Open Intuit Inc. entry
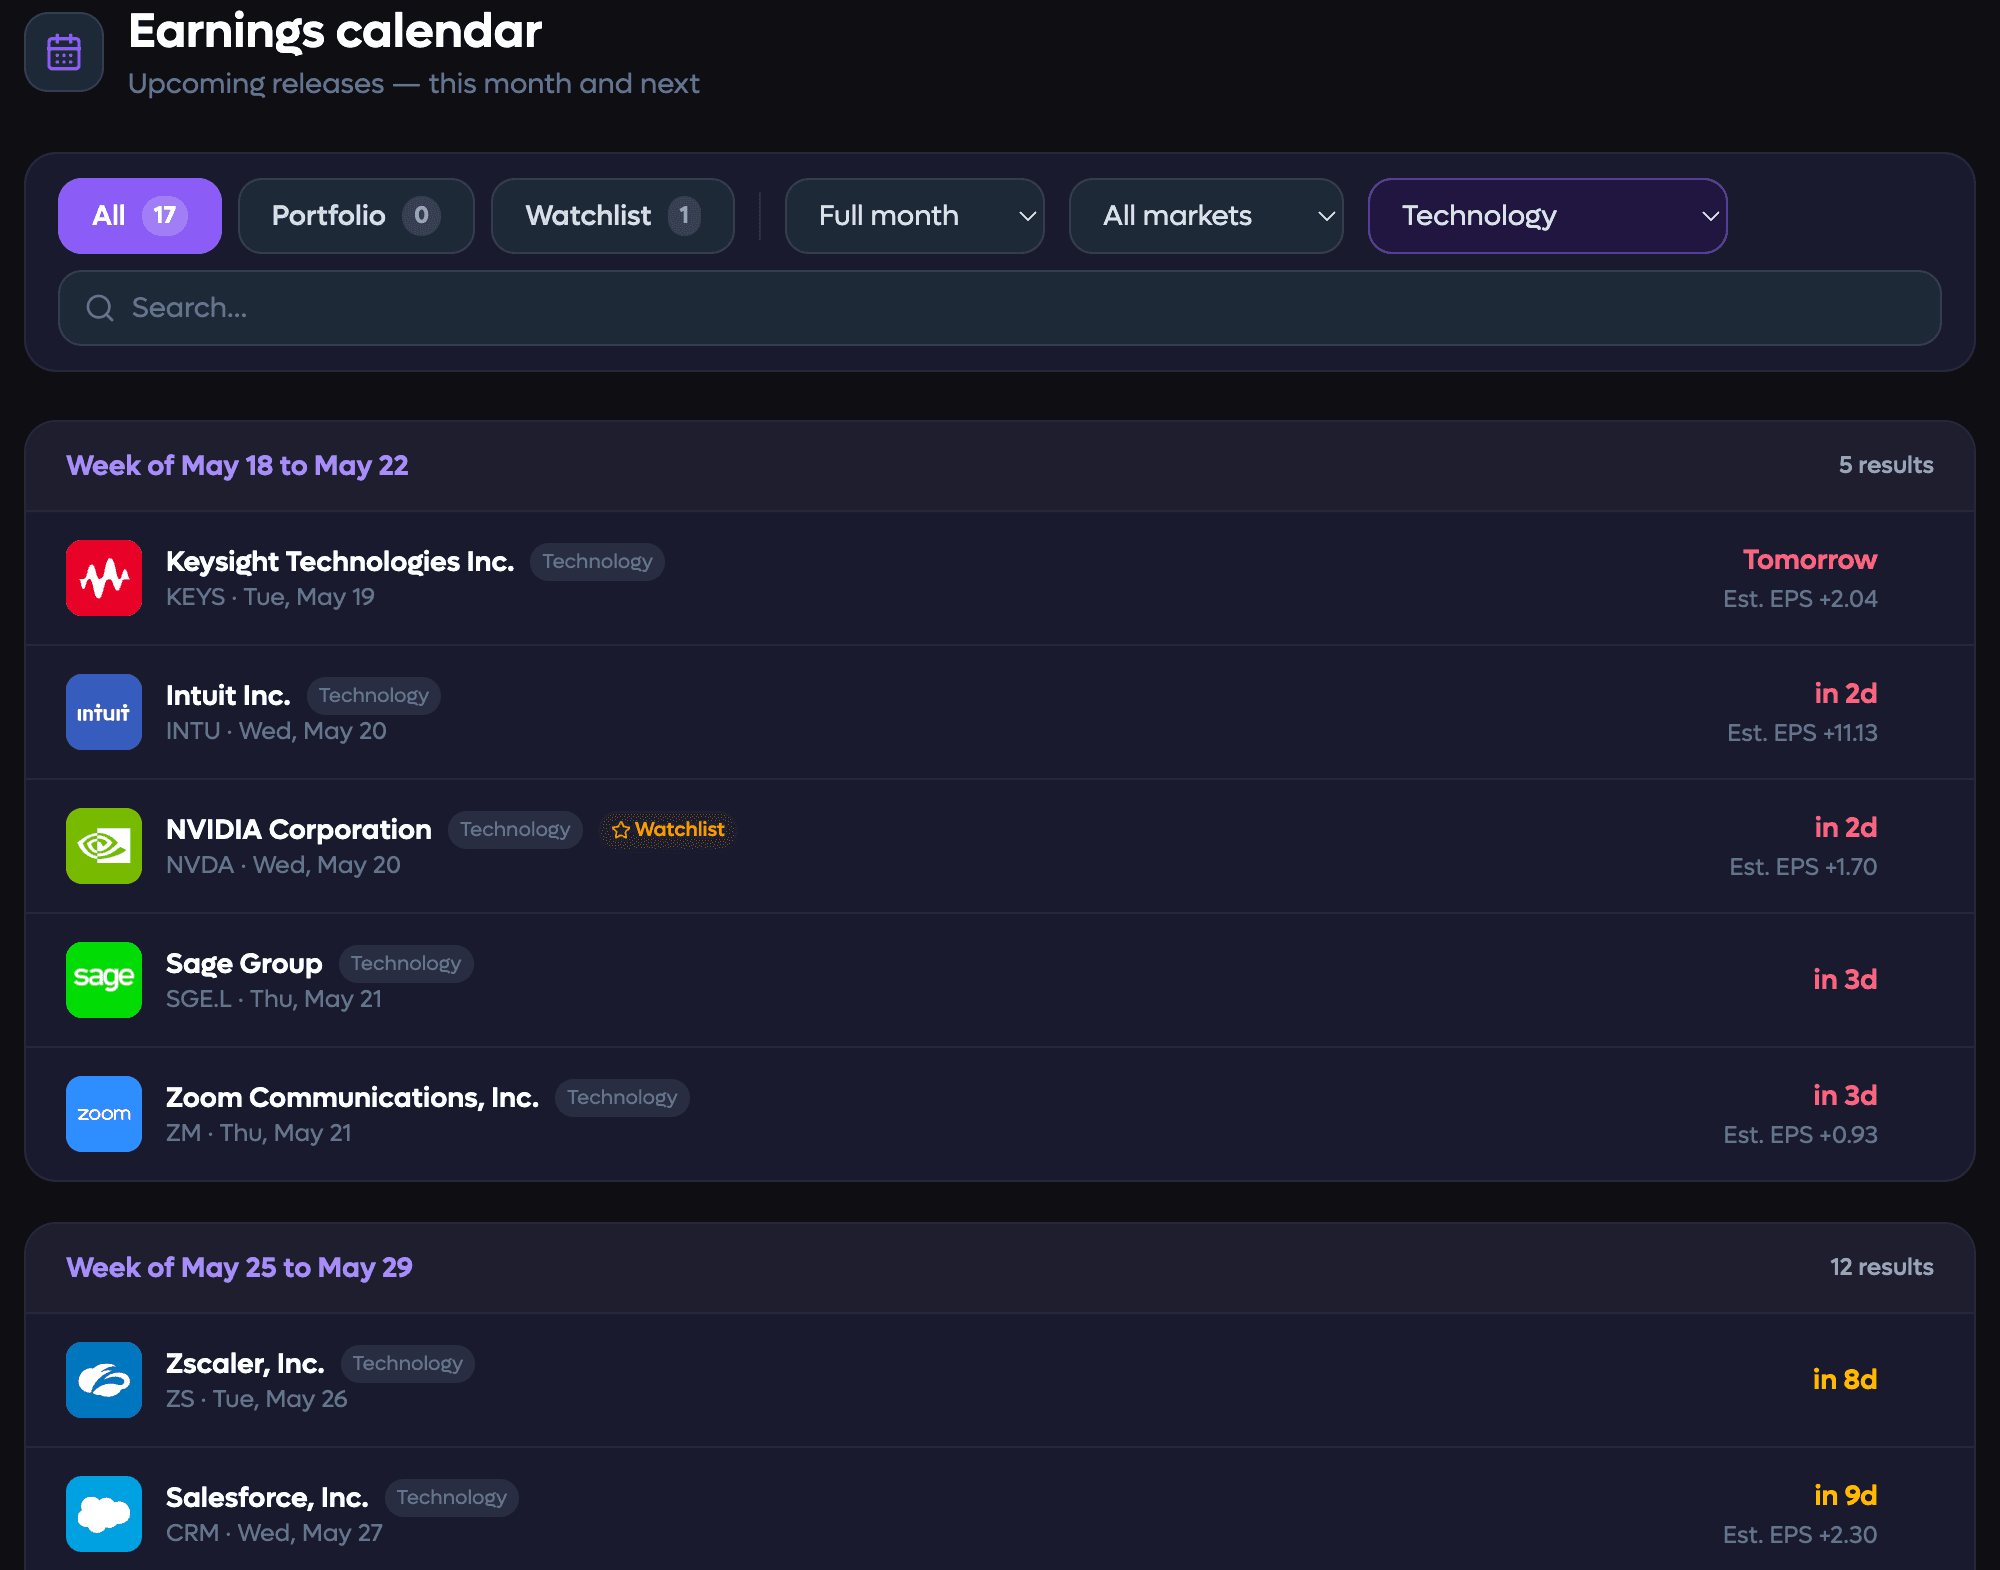Viewport: 2000px width, 1570px height. 1000,712
